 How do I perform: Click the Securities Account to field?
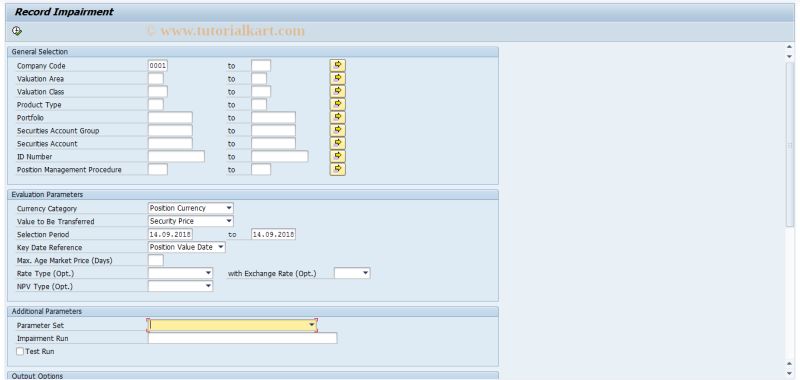pyautogui.click(x=273, y=143)
